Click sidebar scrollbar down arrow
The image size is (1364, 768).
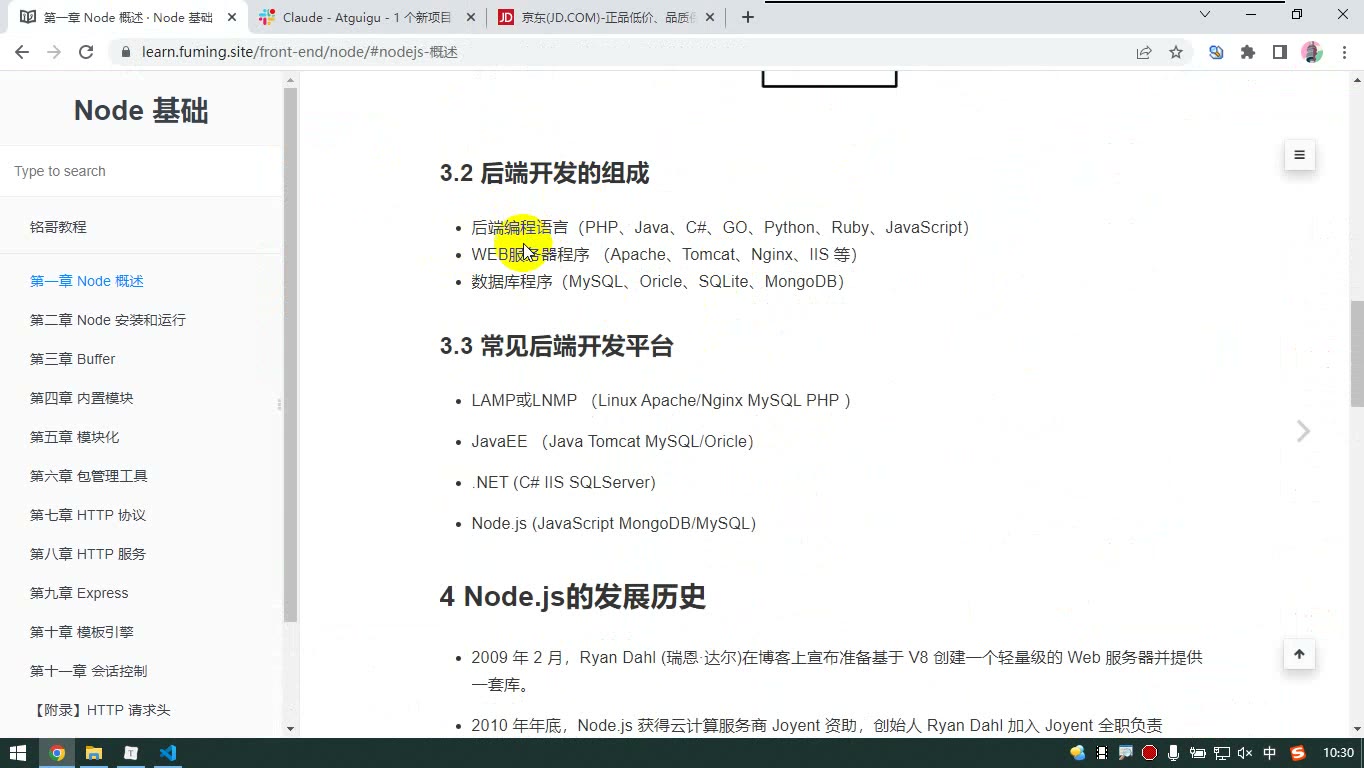pos(291,729)
